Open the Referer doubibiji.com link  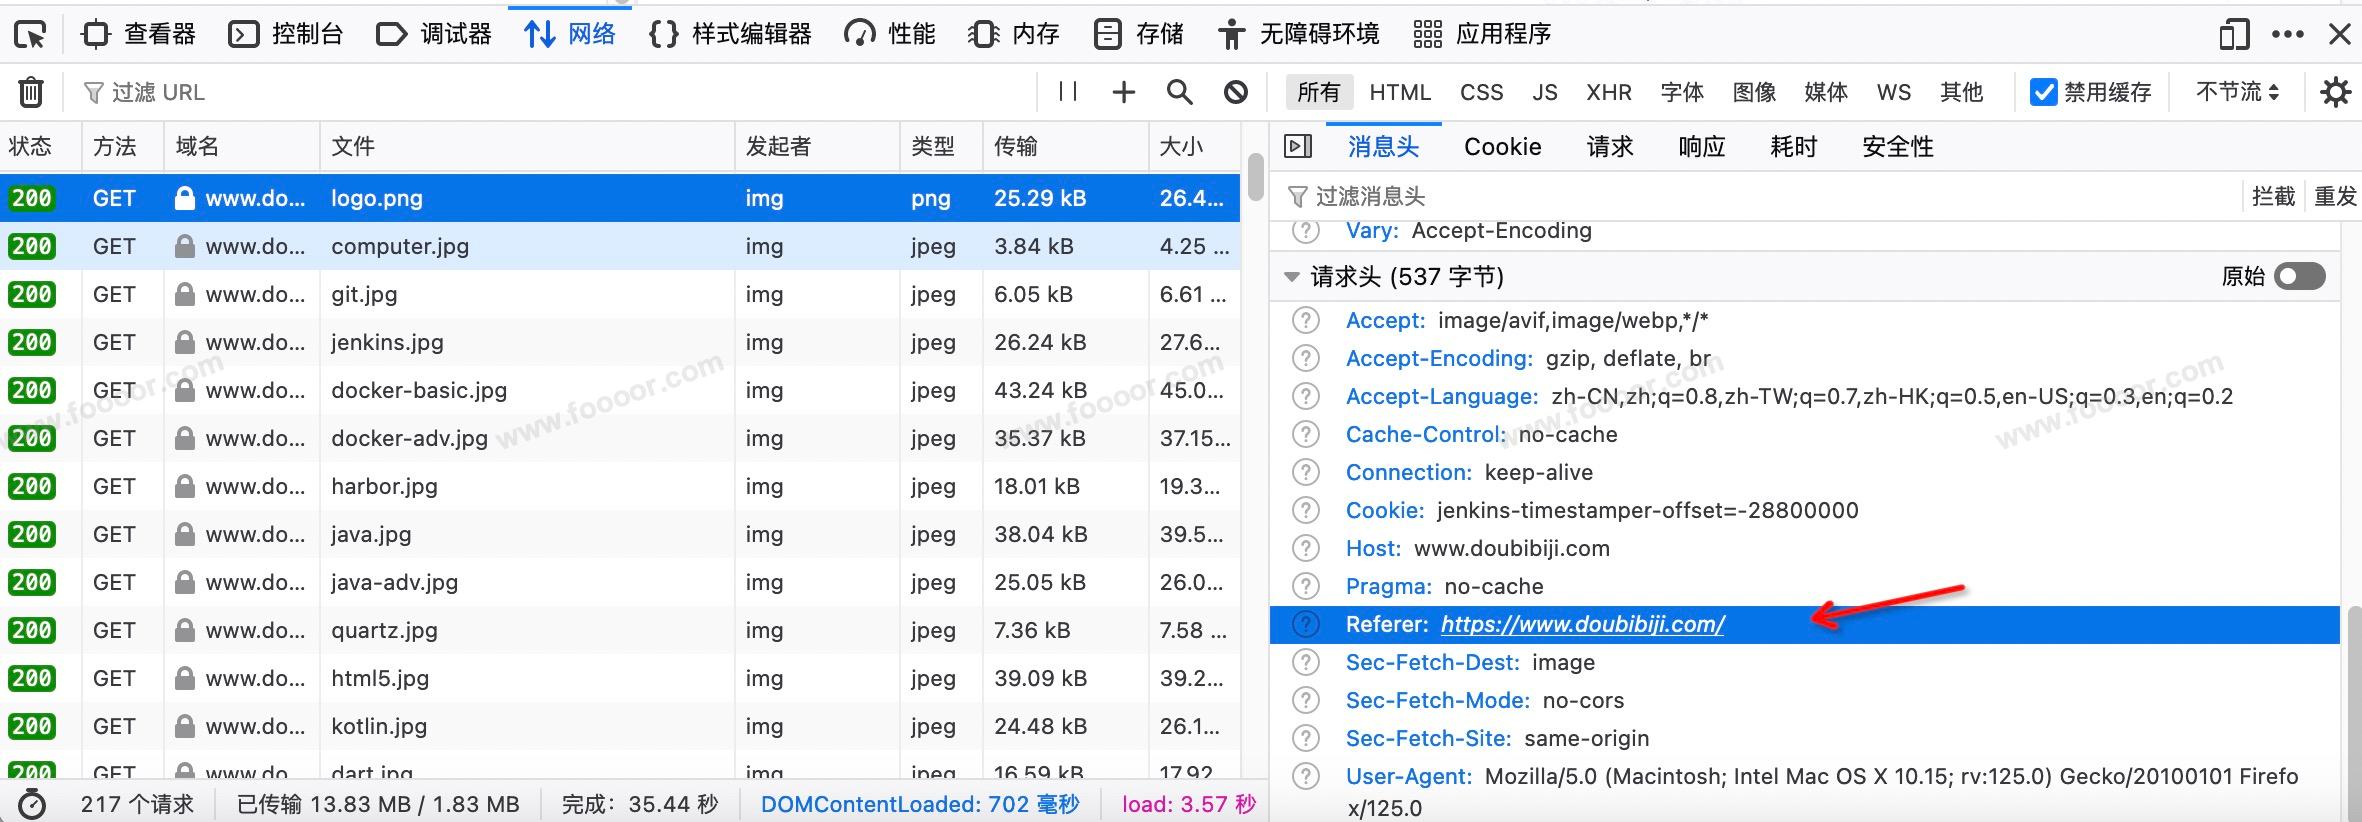(1582, 625)
